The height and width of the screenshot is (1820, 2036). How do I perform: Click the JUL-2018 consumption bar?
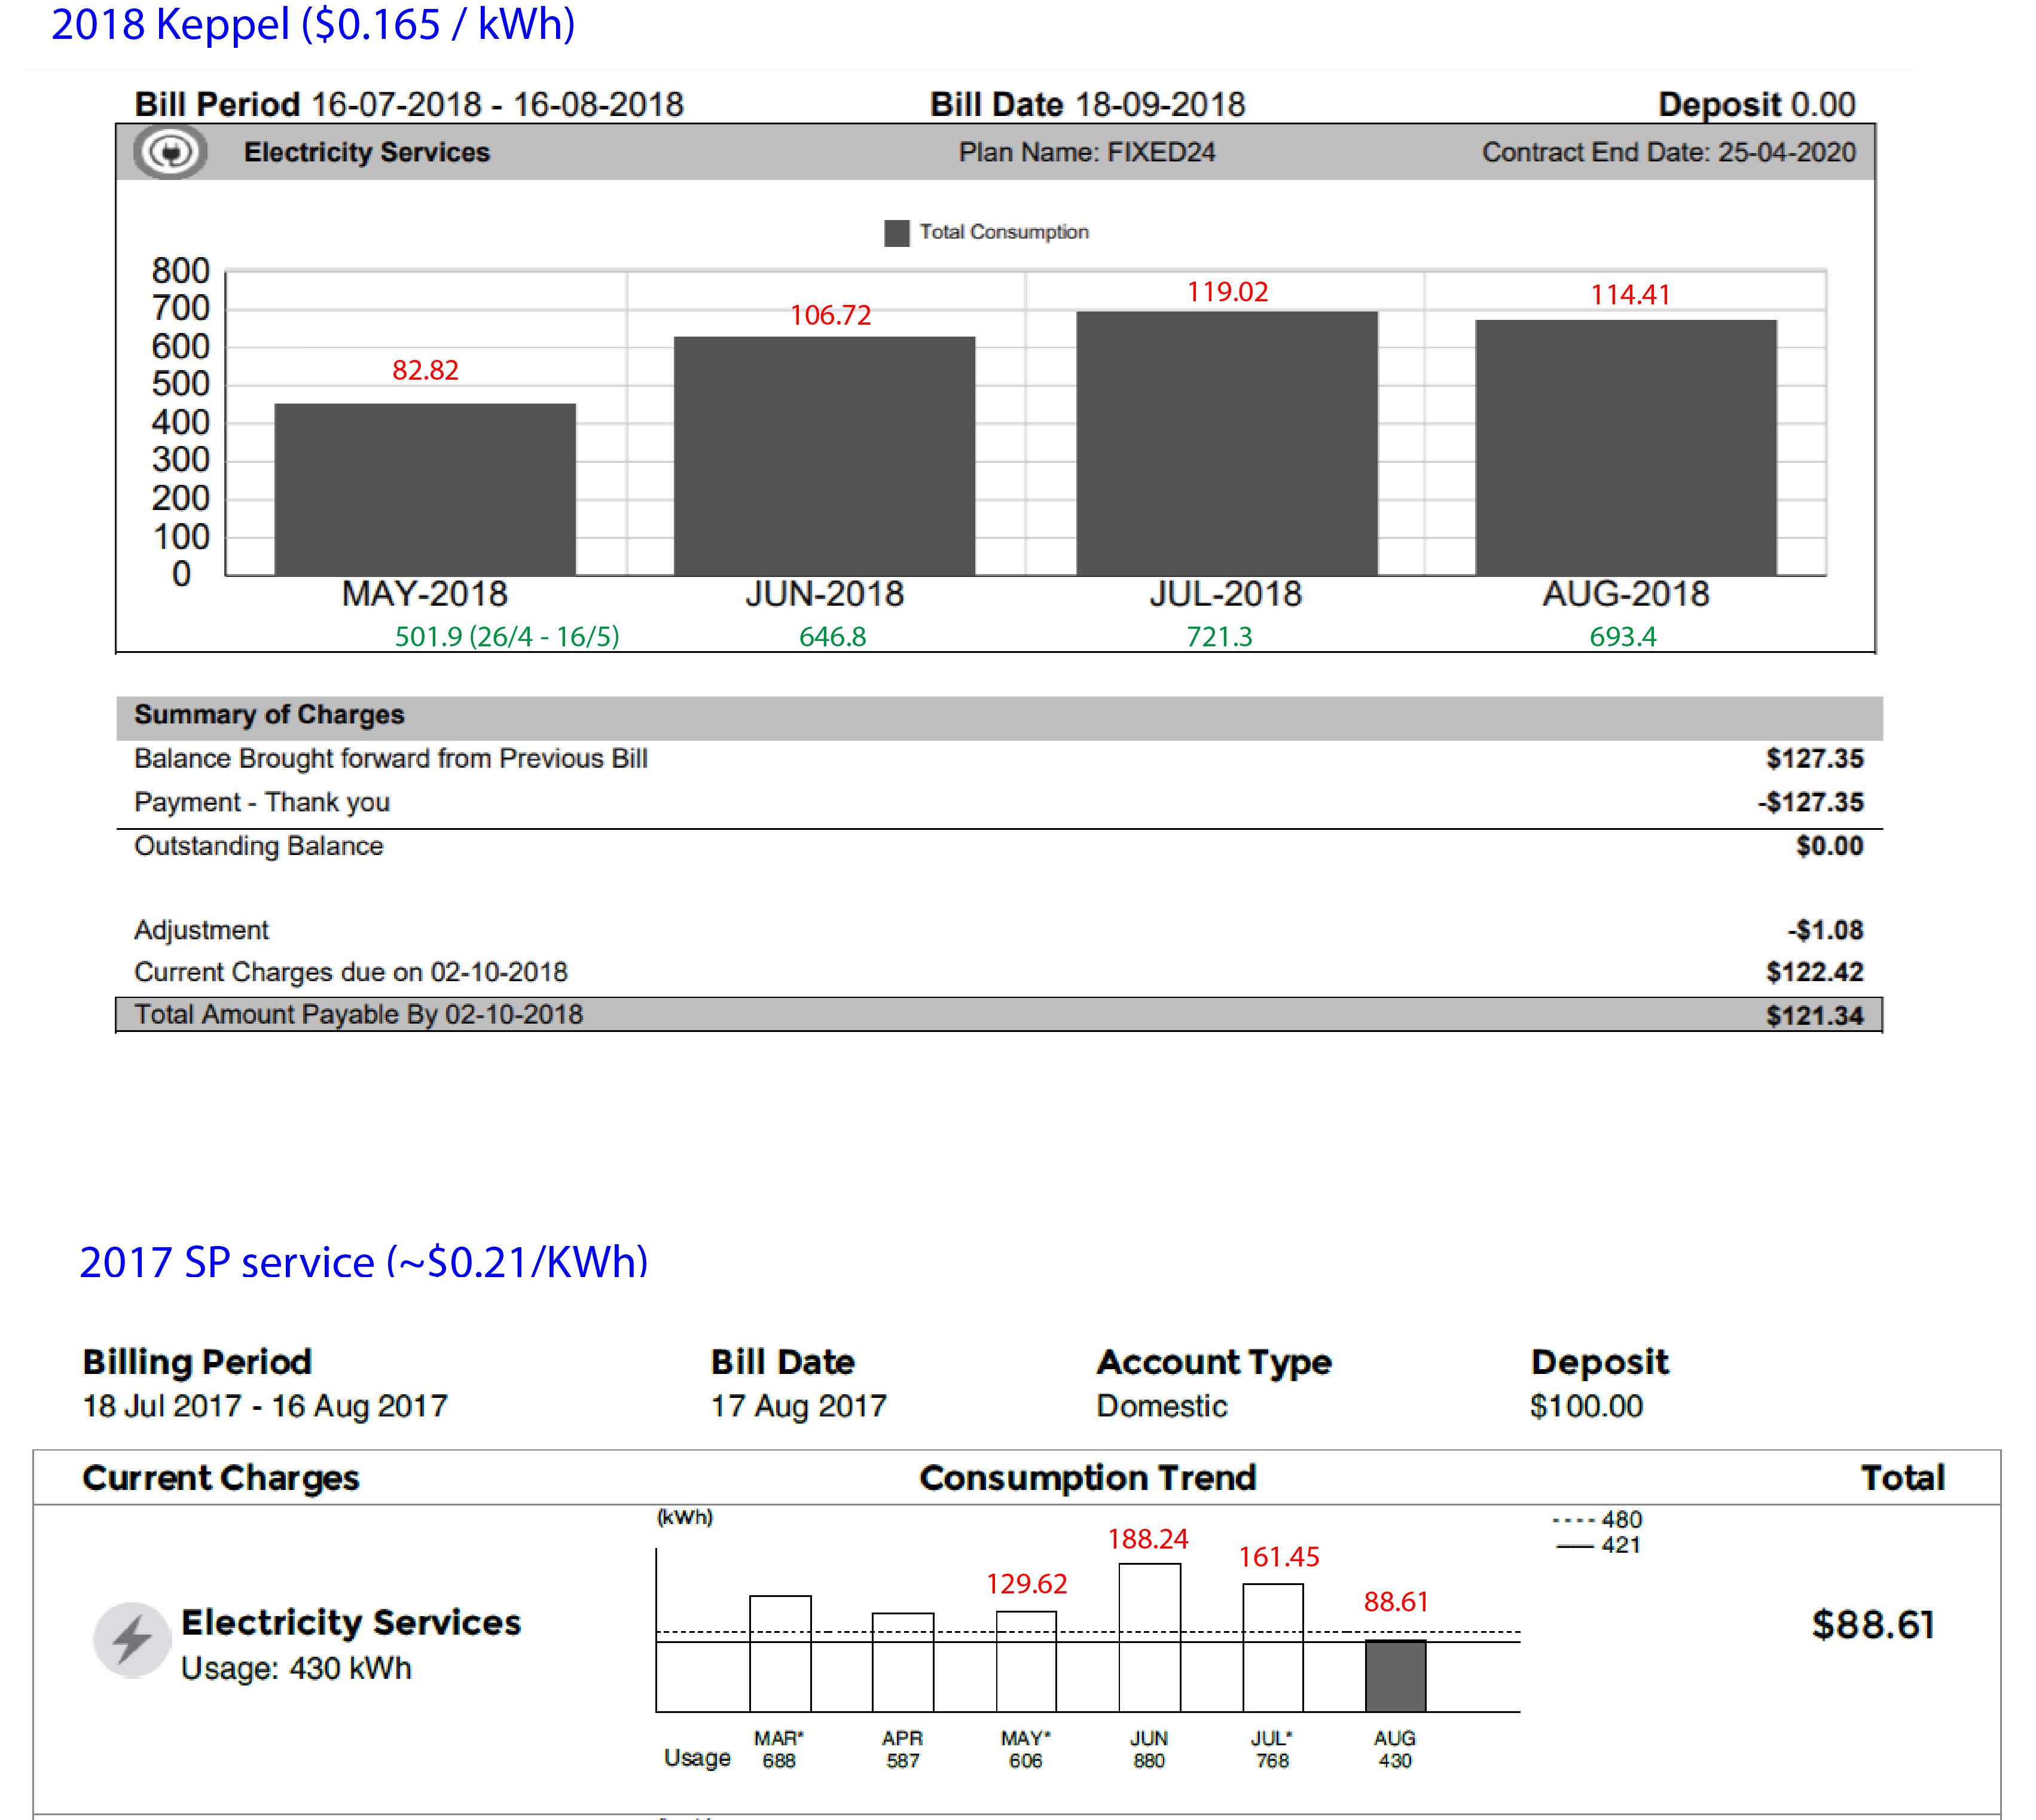tap(1226, 443)
